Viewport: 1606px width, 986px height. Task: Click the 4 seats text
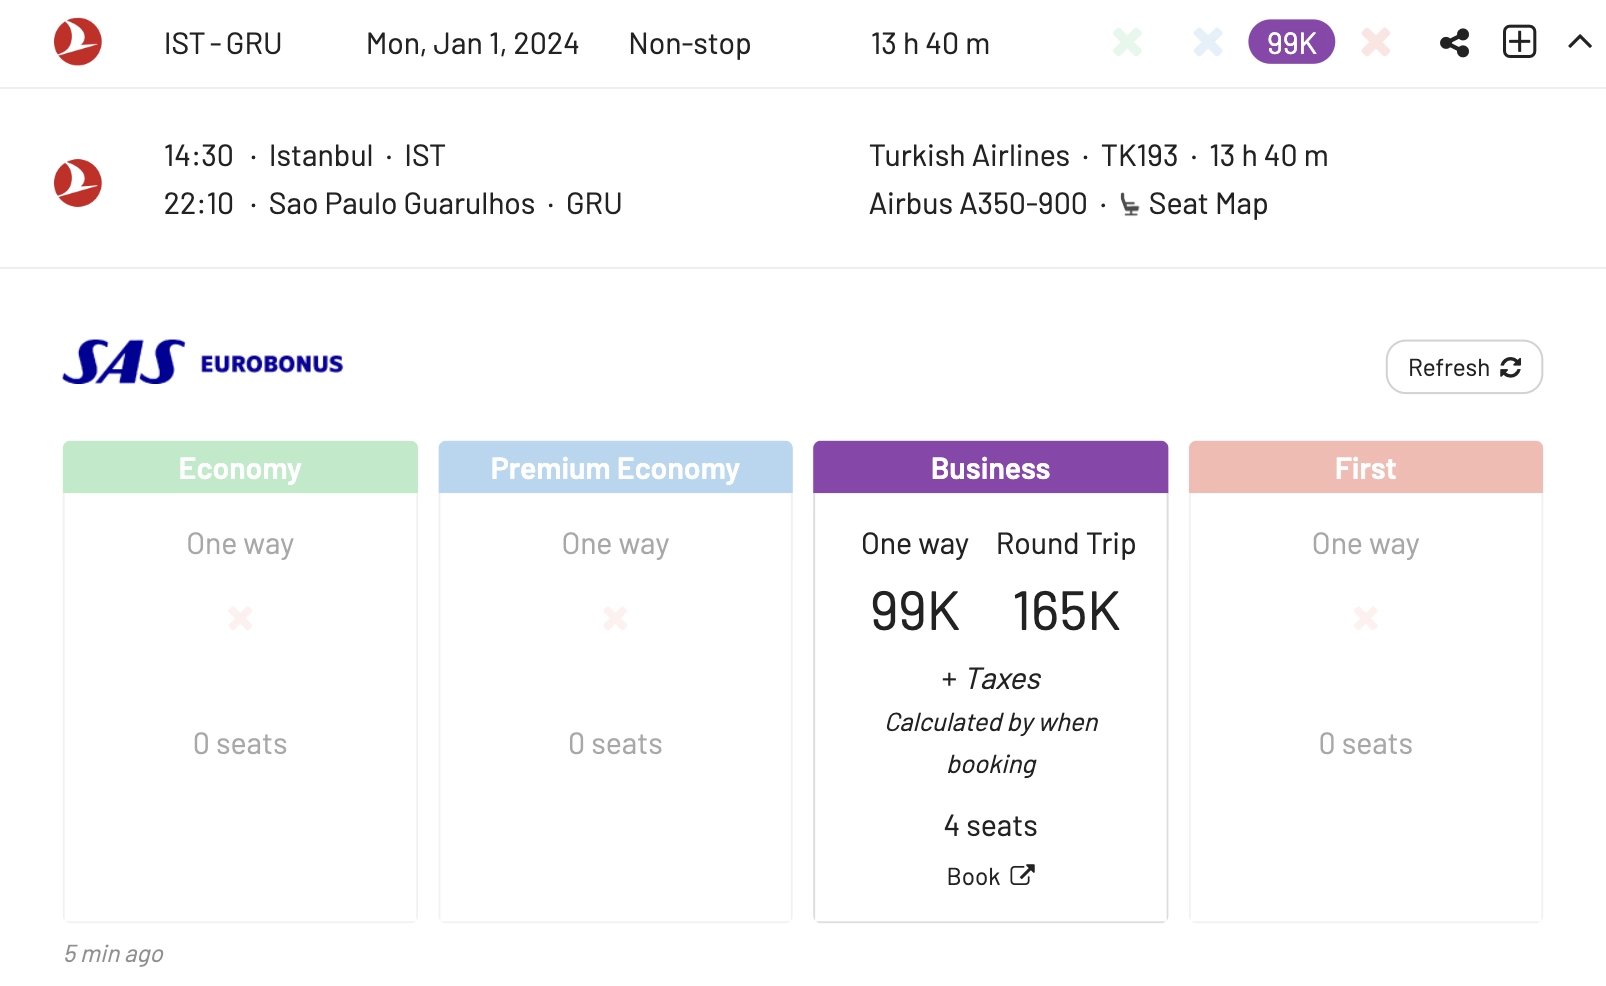click(x=990, y=826)
